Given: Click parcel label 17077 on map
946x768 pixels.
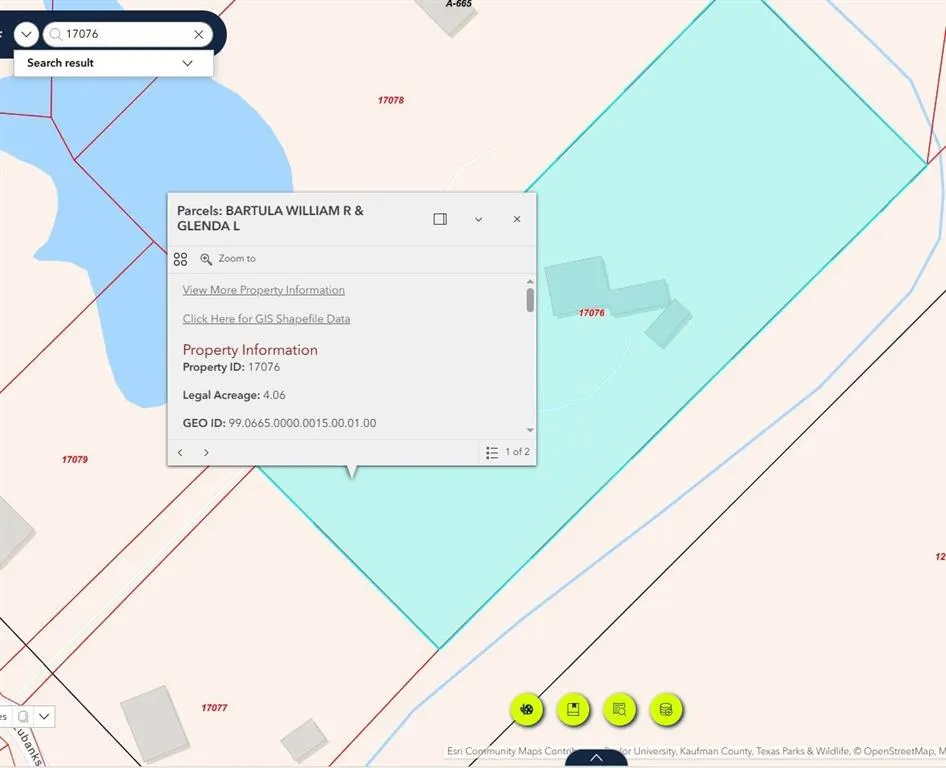Looking at the screenshot, I should [x=214, y=708].
